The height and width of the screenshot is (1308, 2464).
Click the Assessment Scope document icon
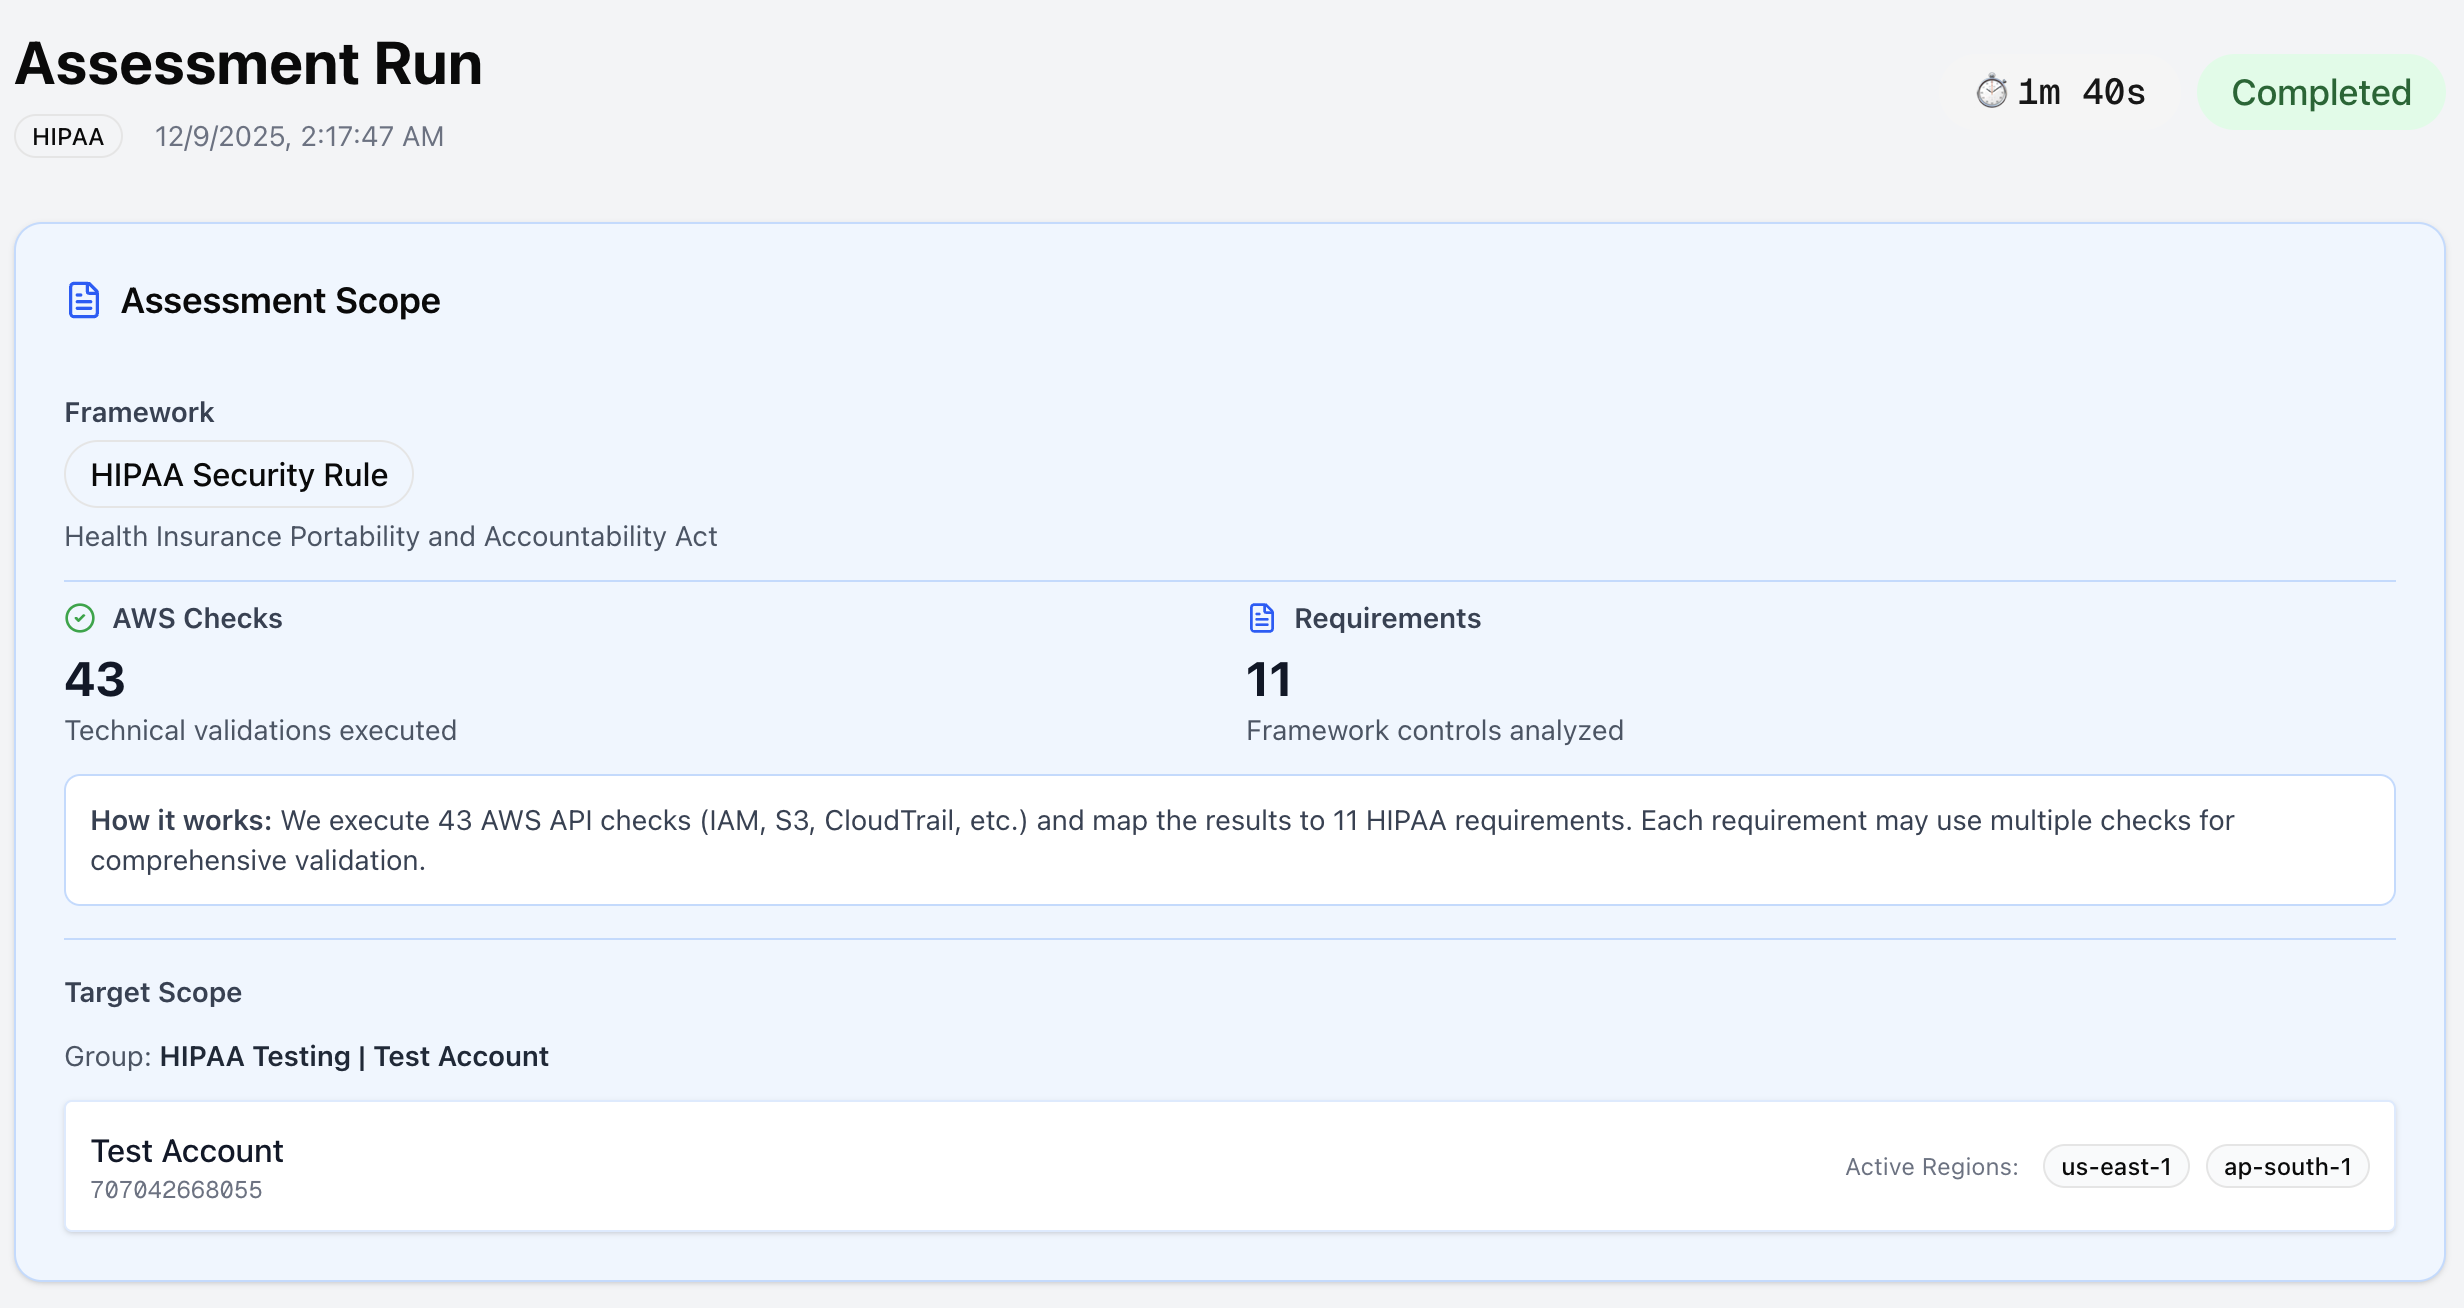tap(83, 299)
